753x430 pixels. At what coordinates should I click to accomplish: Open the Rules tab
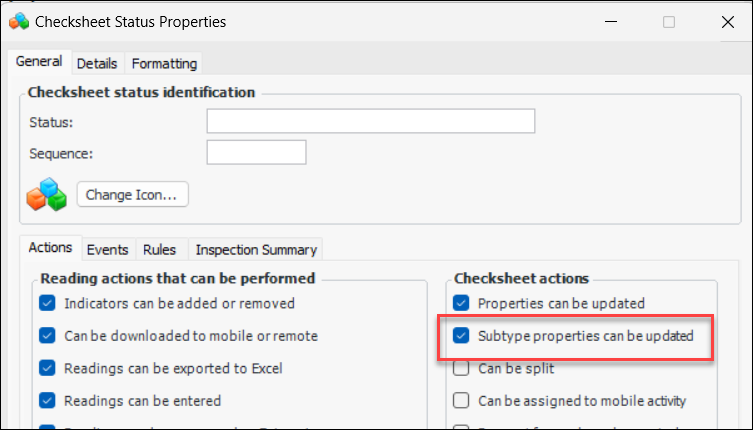click(x=159, y=249)
